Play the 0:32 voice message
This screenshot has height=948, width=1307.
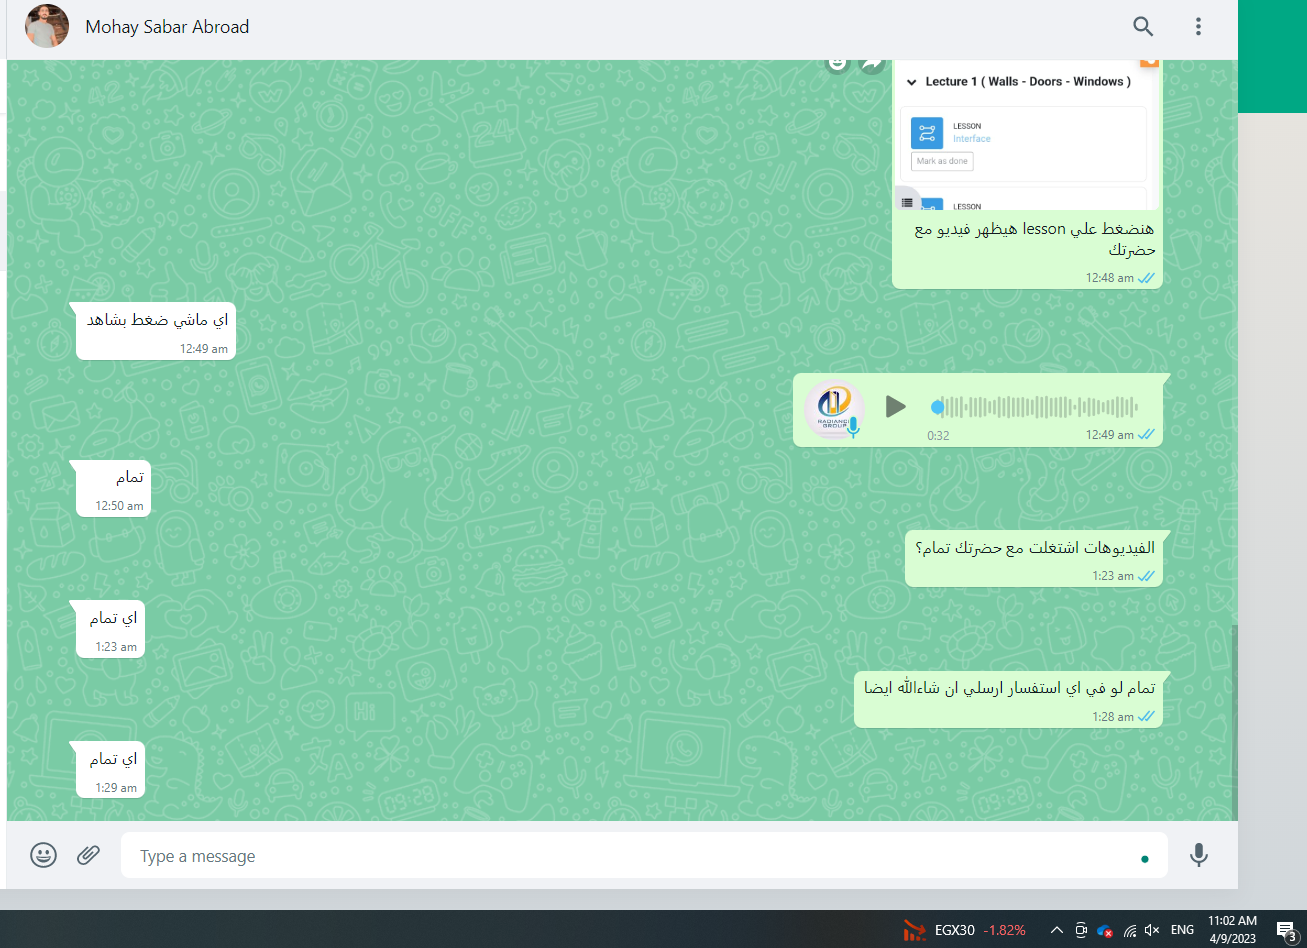[x=895, y=406]
